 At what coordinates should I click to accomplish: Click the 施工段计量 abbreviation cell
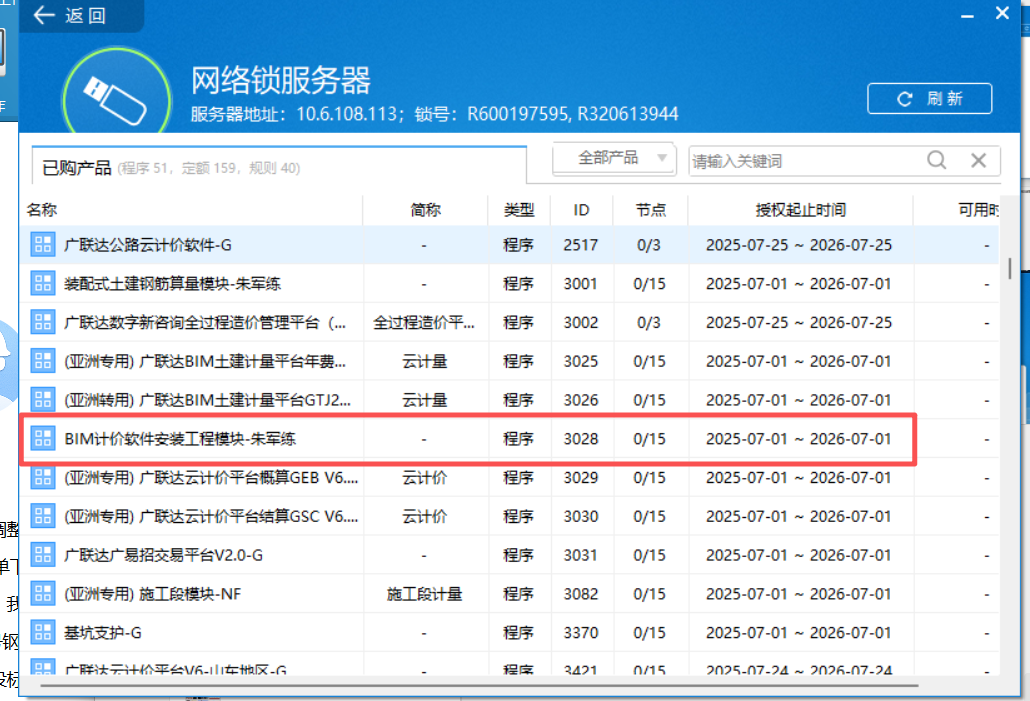point(424,594)
